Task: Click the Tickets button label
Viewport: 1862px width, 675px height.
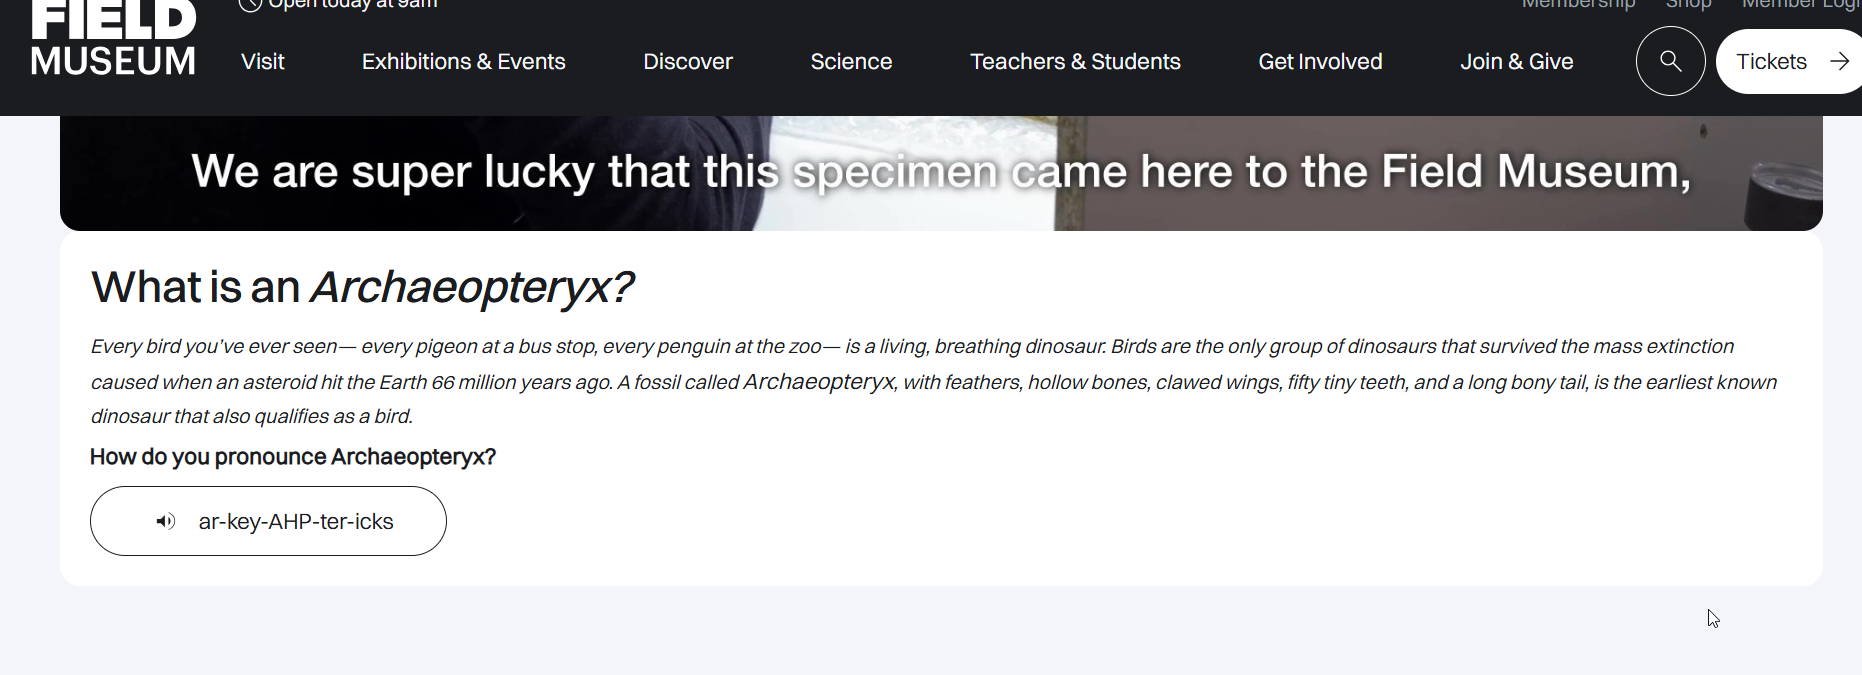Action: coord(1771,62)
